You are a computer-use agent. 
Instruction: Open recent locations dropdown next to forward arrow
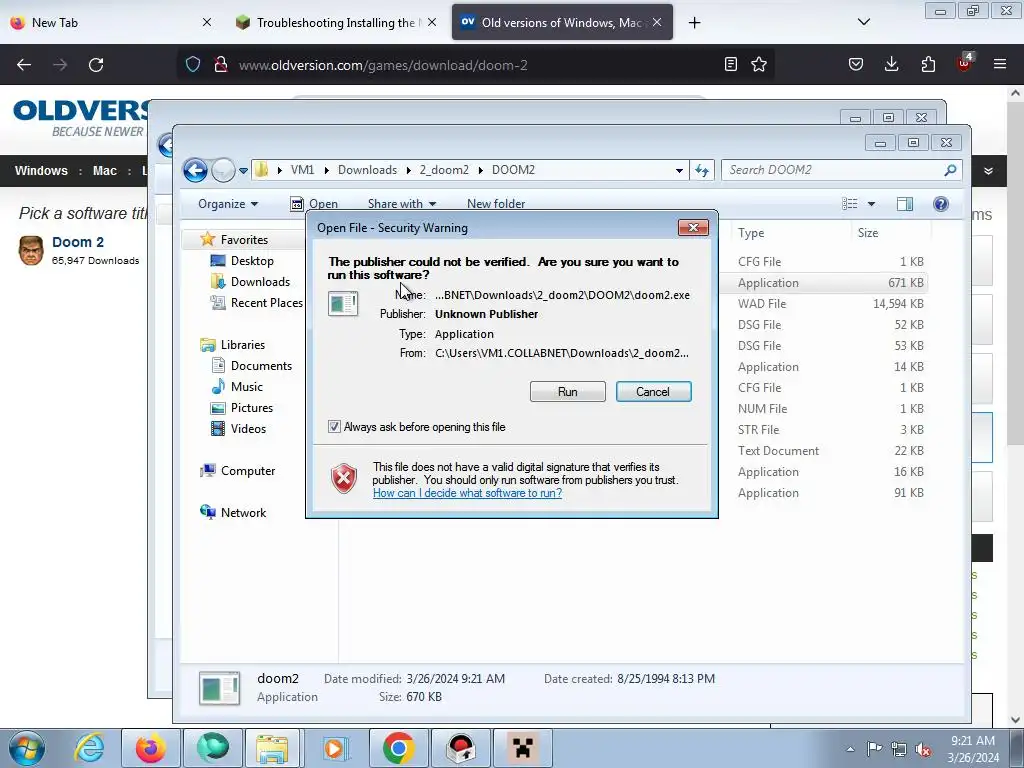[x=244, y=171]
